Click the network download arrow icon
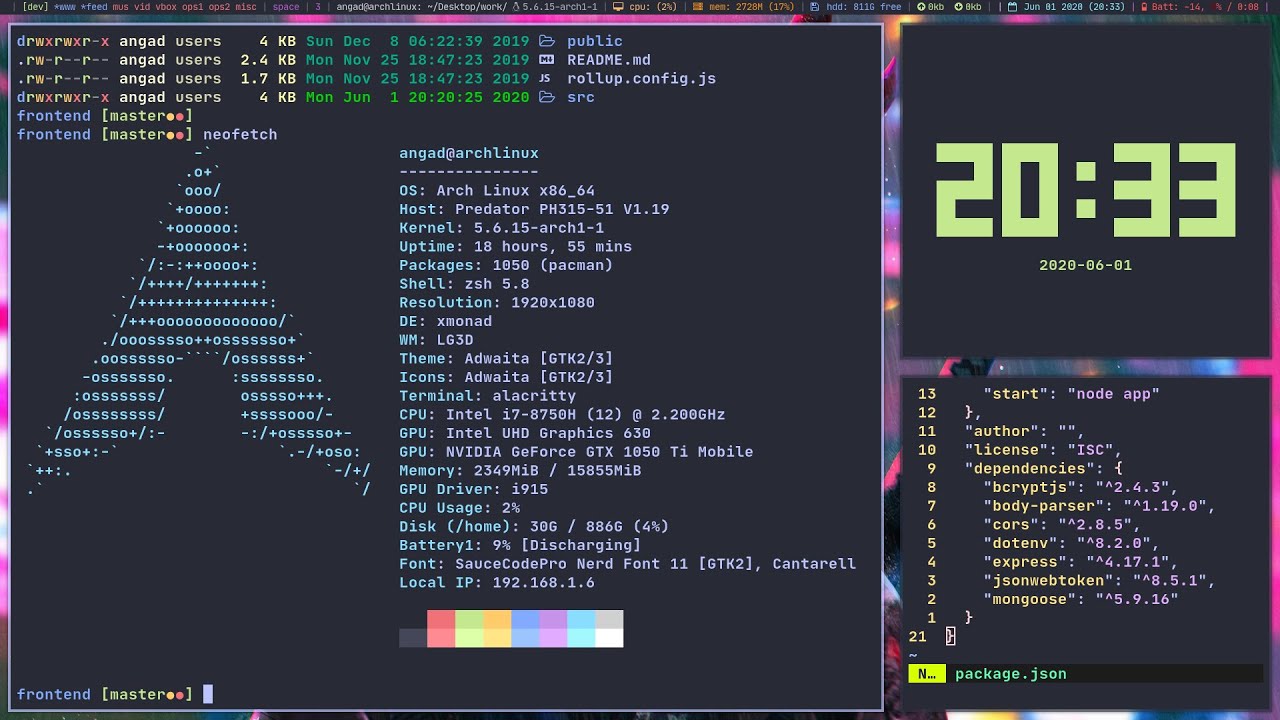The height and width of the screenshot is (720, 1280). coord(959,6)
